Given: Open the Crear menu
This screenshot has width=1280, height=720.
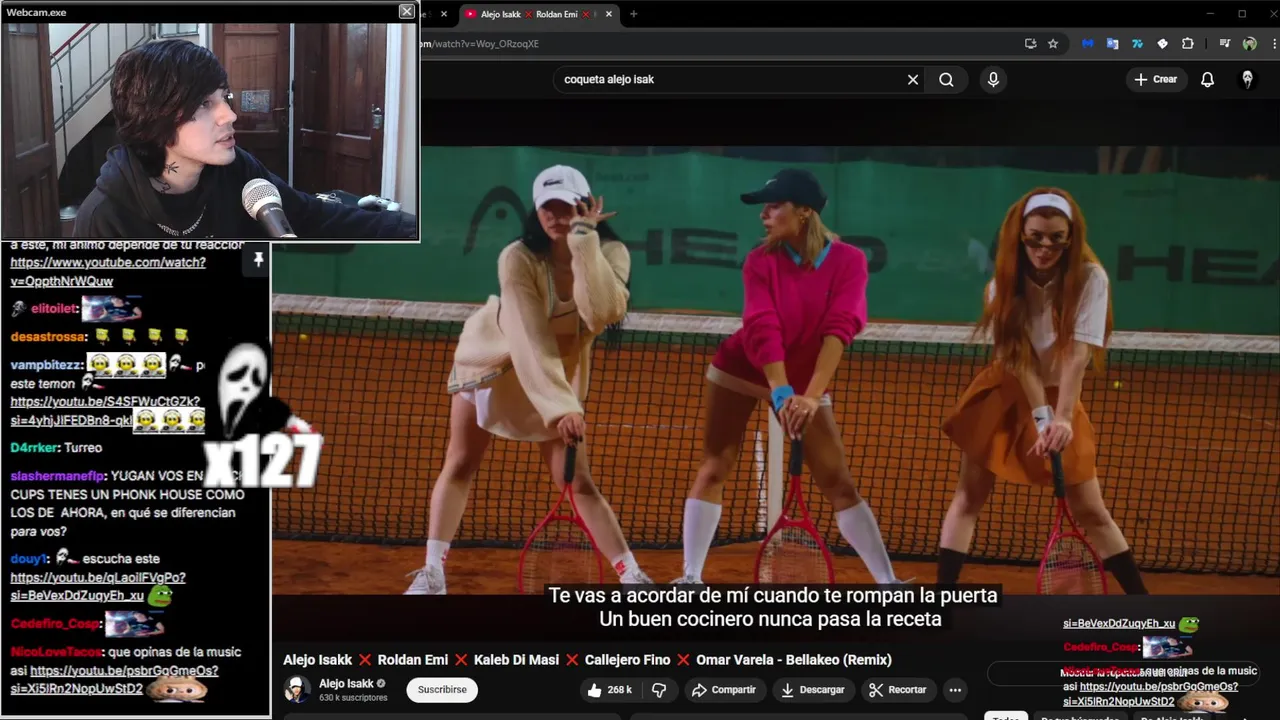Looking at the screenshot, I should (1156, 79).
